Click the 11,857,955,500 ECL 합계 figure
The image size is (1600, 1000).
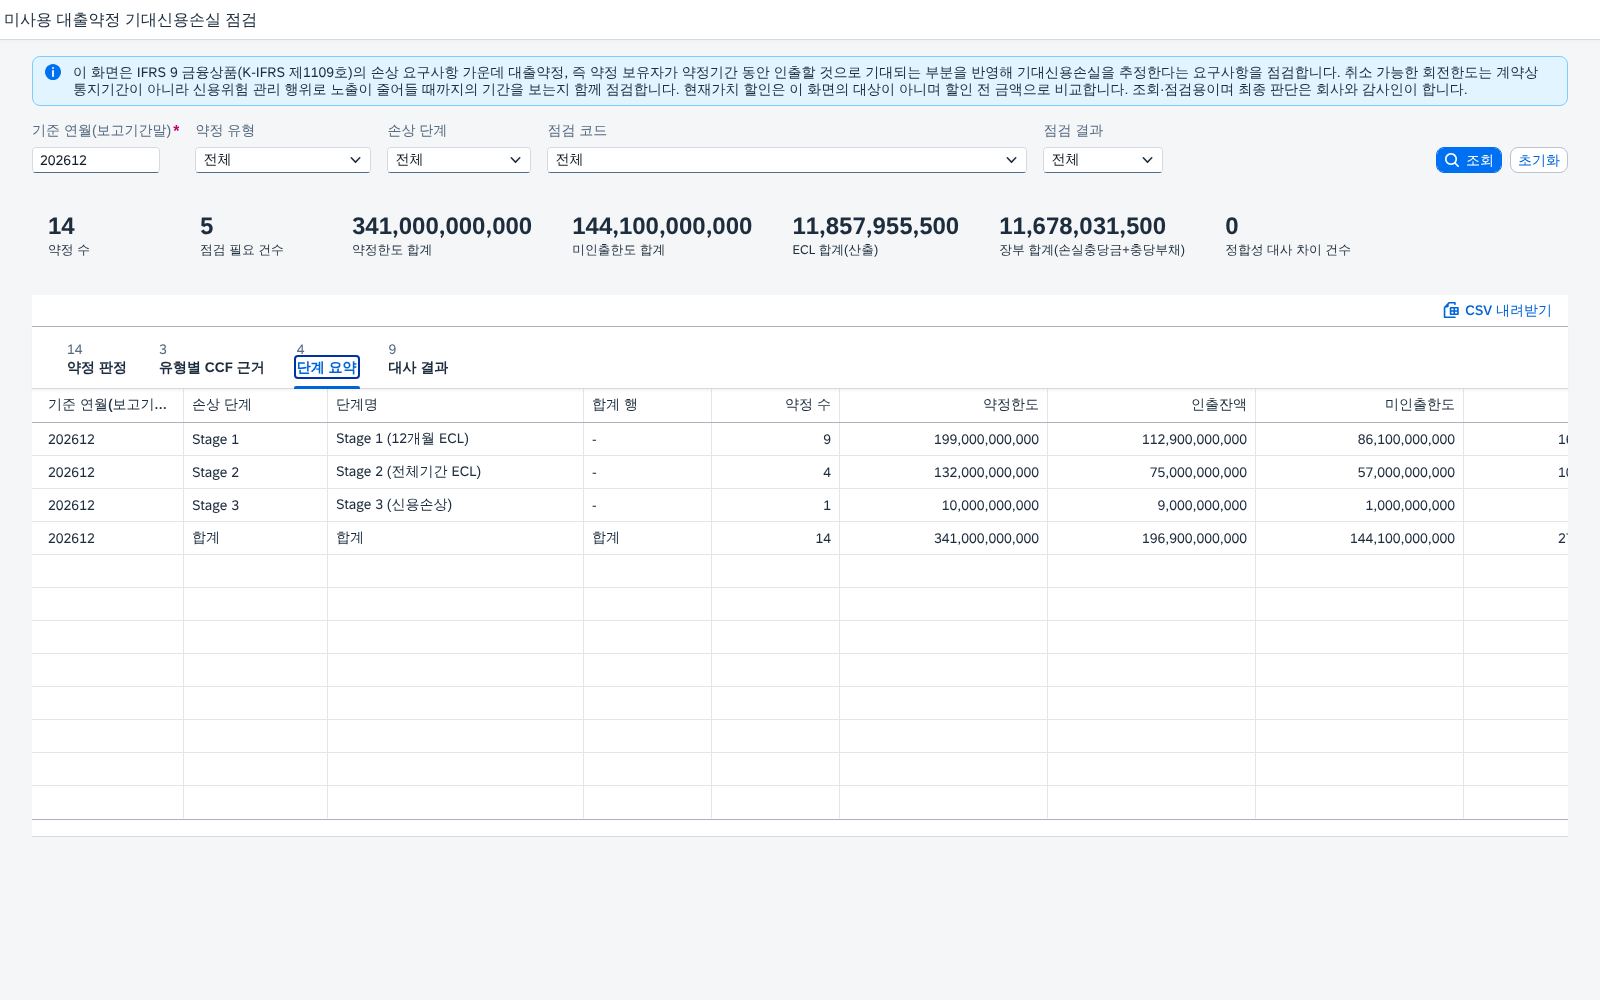(x=875, y=227)
